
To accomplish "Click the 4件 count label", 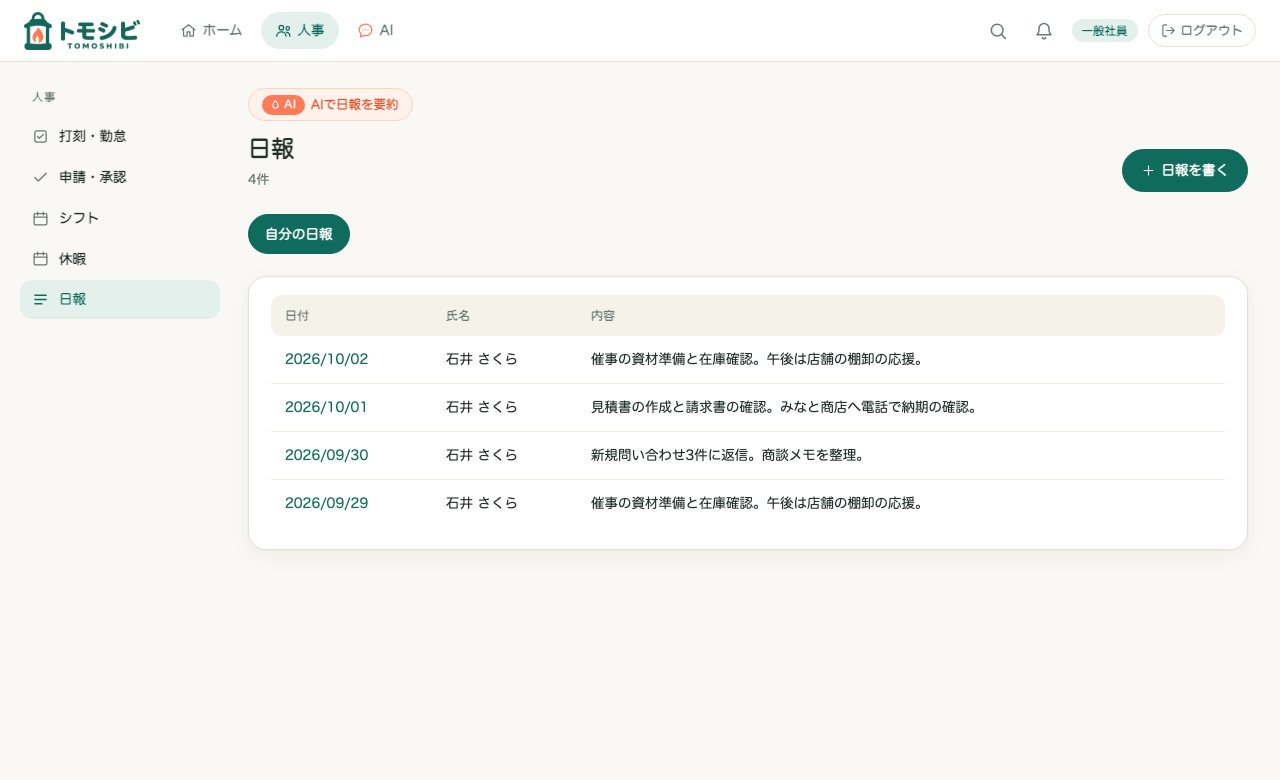I will 259,180.
